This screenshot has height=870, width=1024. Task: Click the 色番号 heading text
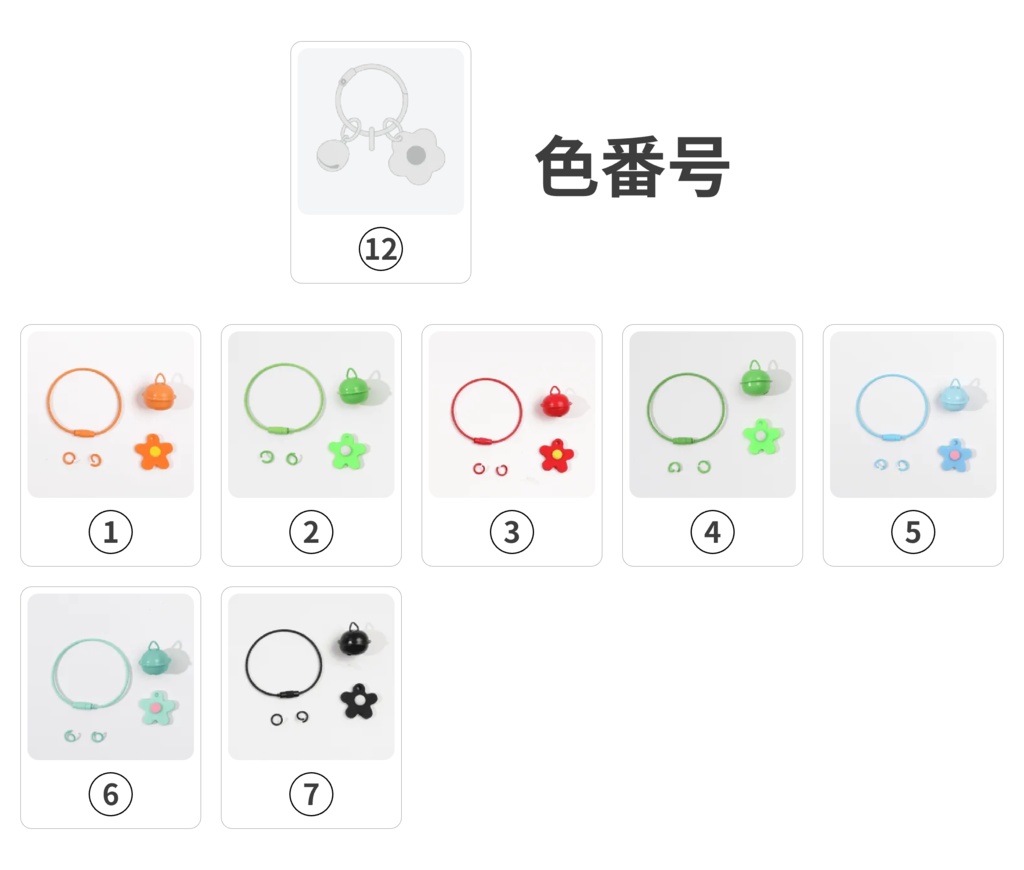pyautogui.click(x=632, y=166)
